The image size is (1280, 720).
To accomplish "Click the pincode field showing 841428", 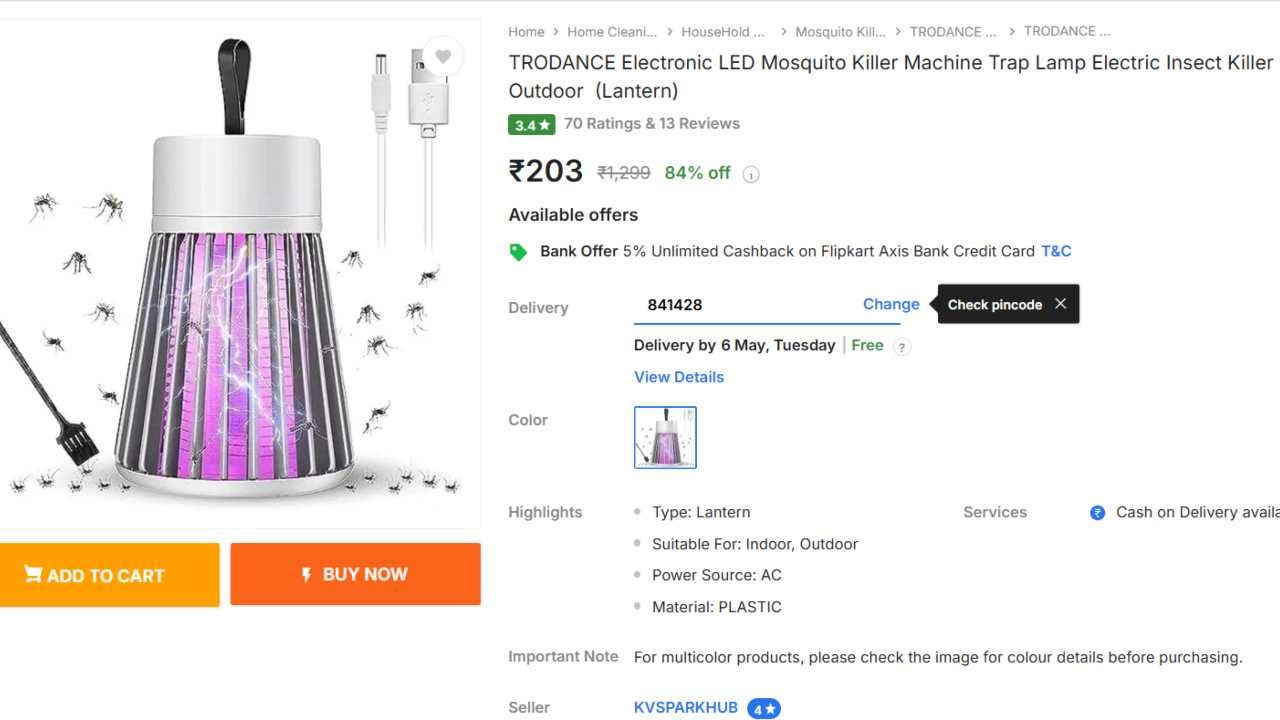I will click(740, 305).
